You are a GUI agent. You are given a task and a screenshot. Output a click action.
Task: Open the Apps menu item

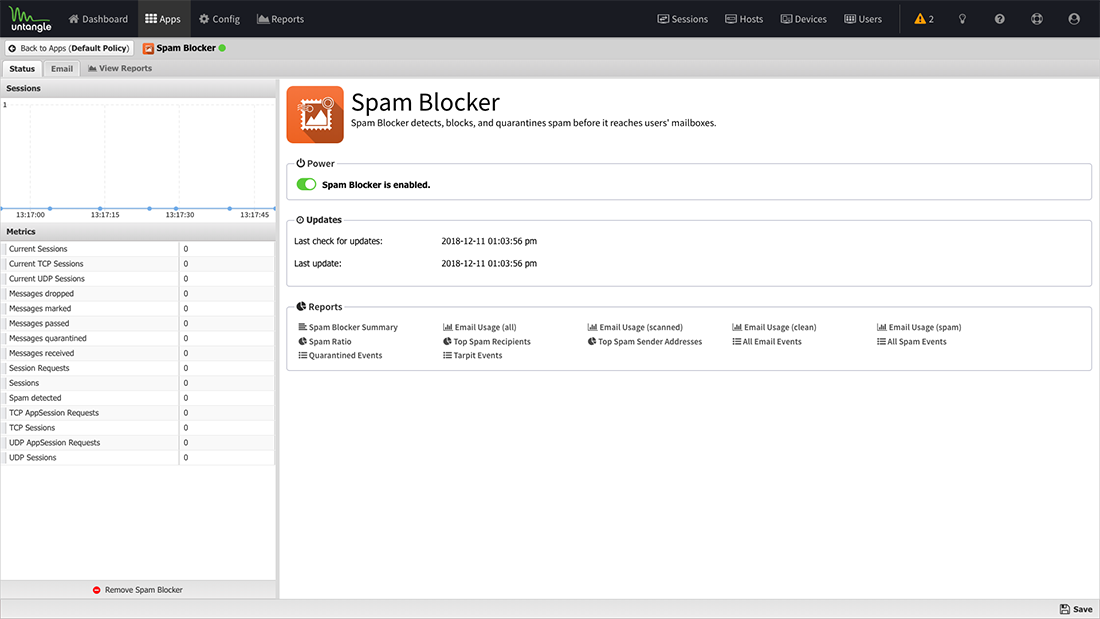[x=163, y=19]
